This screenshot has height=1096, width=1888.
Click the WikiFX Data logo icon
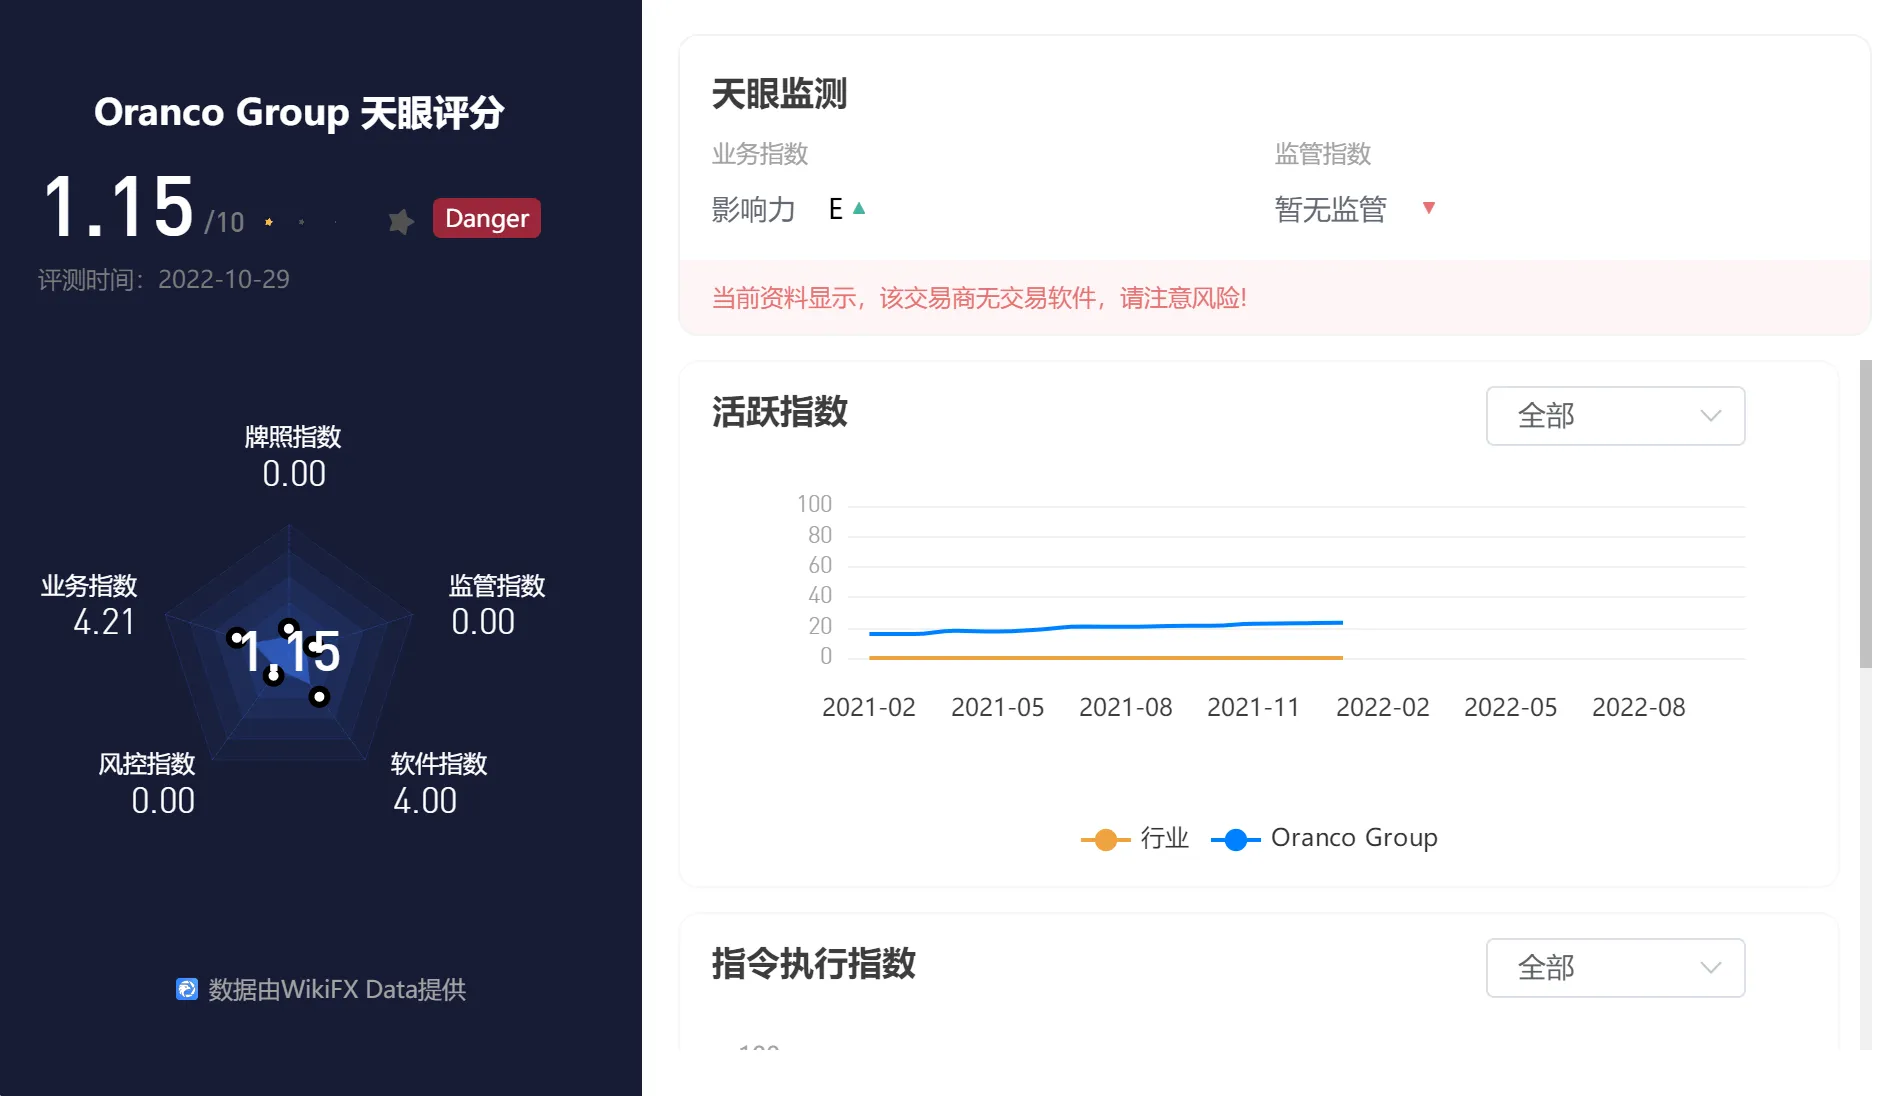187,989
